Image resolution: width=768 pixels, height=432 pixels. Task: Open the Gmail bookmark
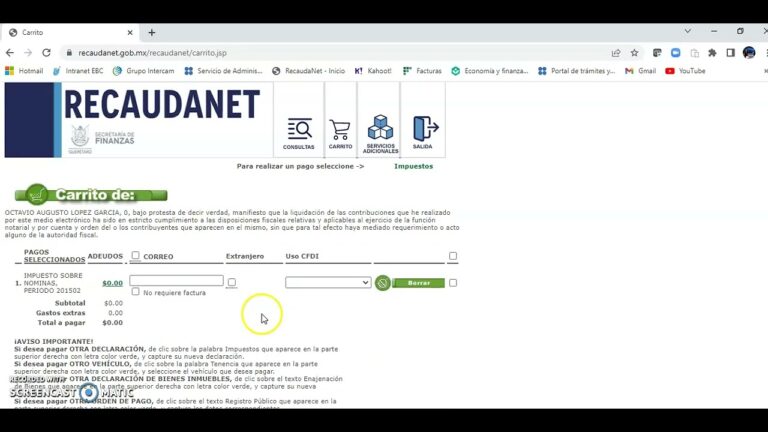click(640, 71)
